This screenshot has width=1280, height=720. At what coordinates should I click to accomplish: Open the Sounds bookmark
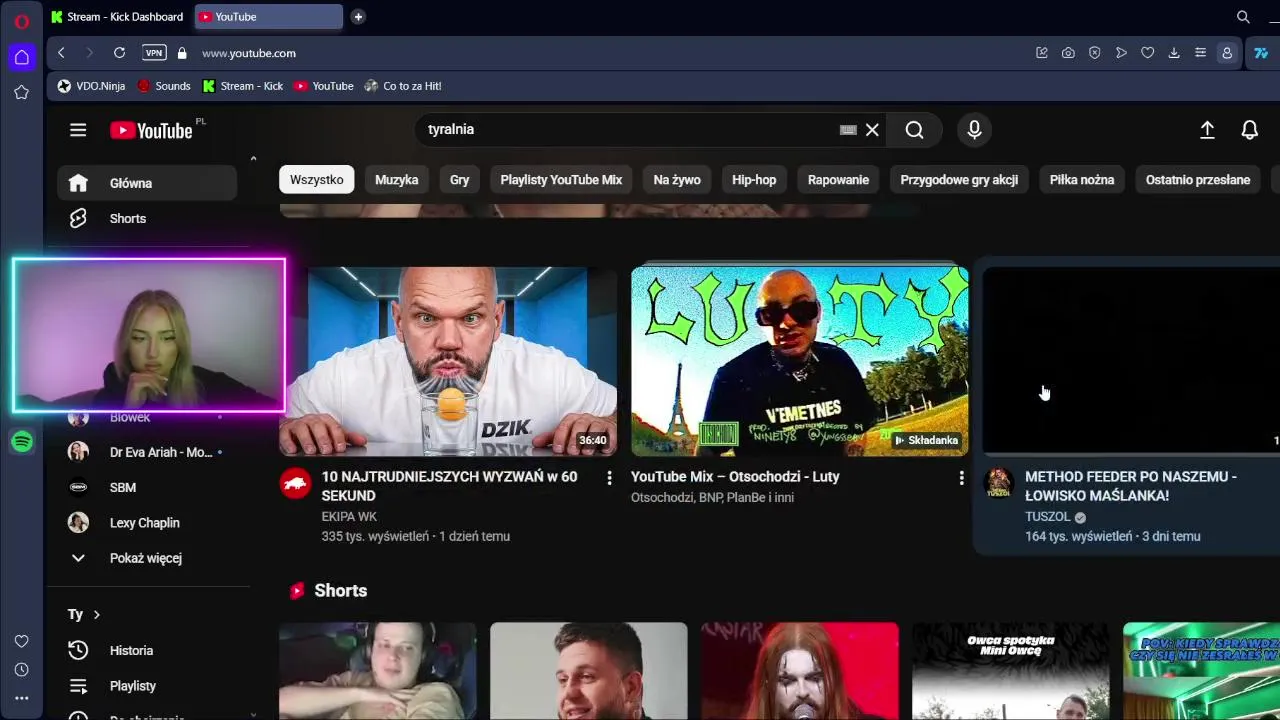pos(163,86)
